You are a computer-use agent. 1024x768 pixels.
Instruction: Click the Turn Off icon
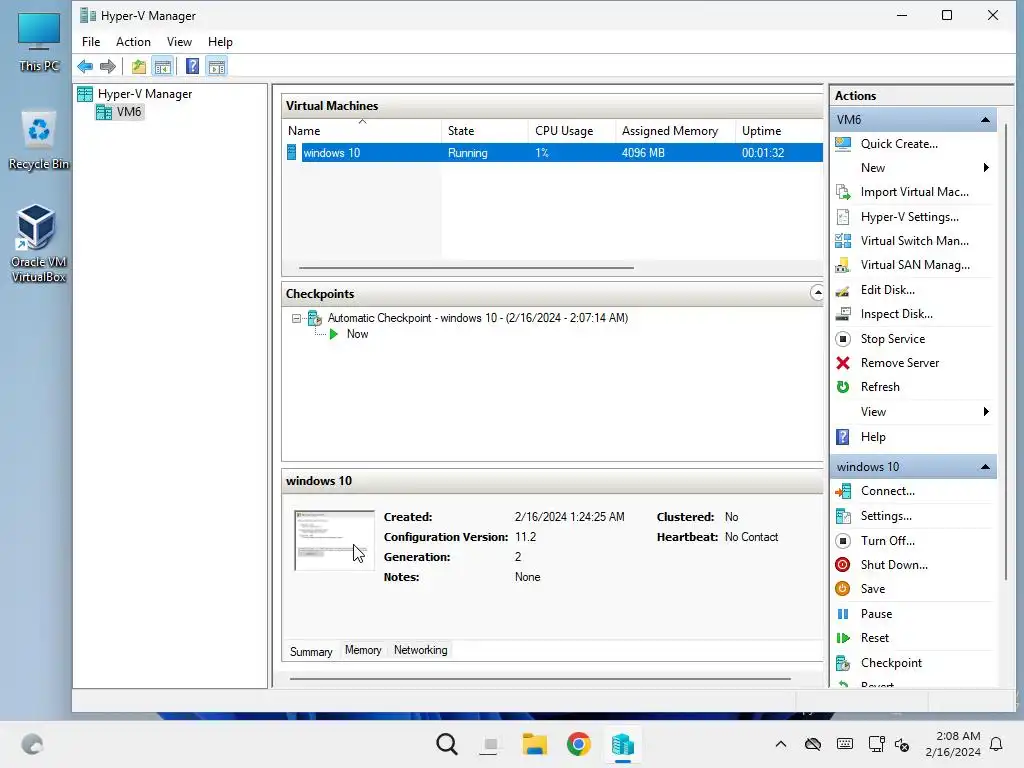[843, 541]
